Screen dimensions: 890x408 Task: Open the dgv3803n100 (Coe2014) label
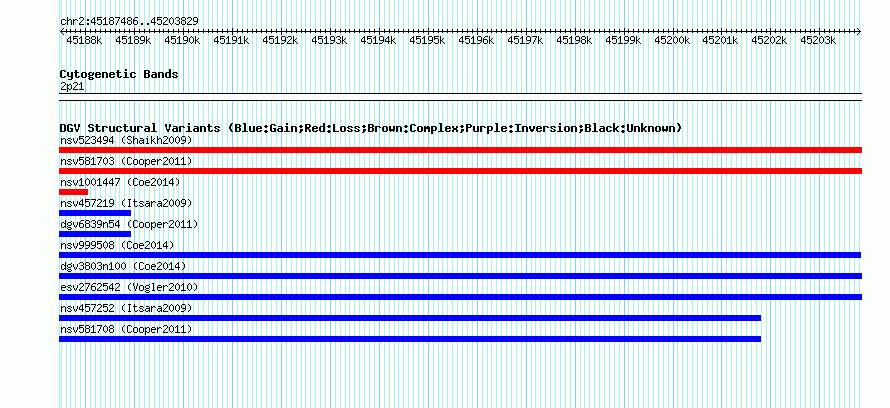(x=123, y=266)
